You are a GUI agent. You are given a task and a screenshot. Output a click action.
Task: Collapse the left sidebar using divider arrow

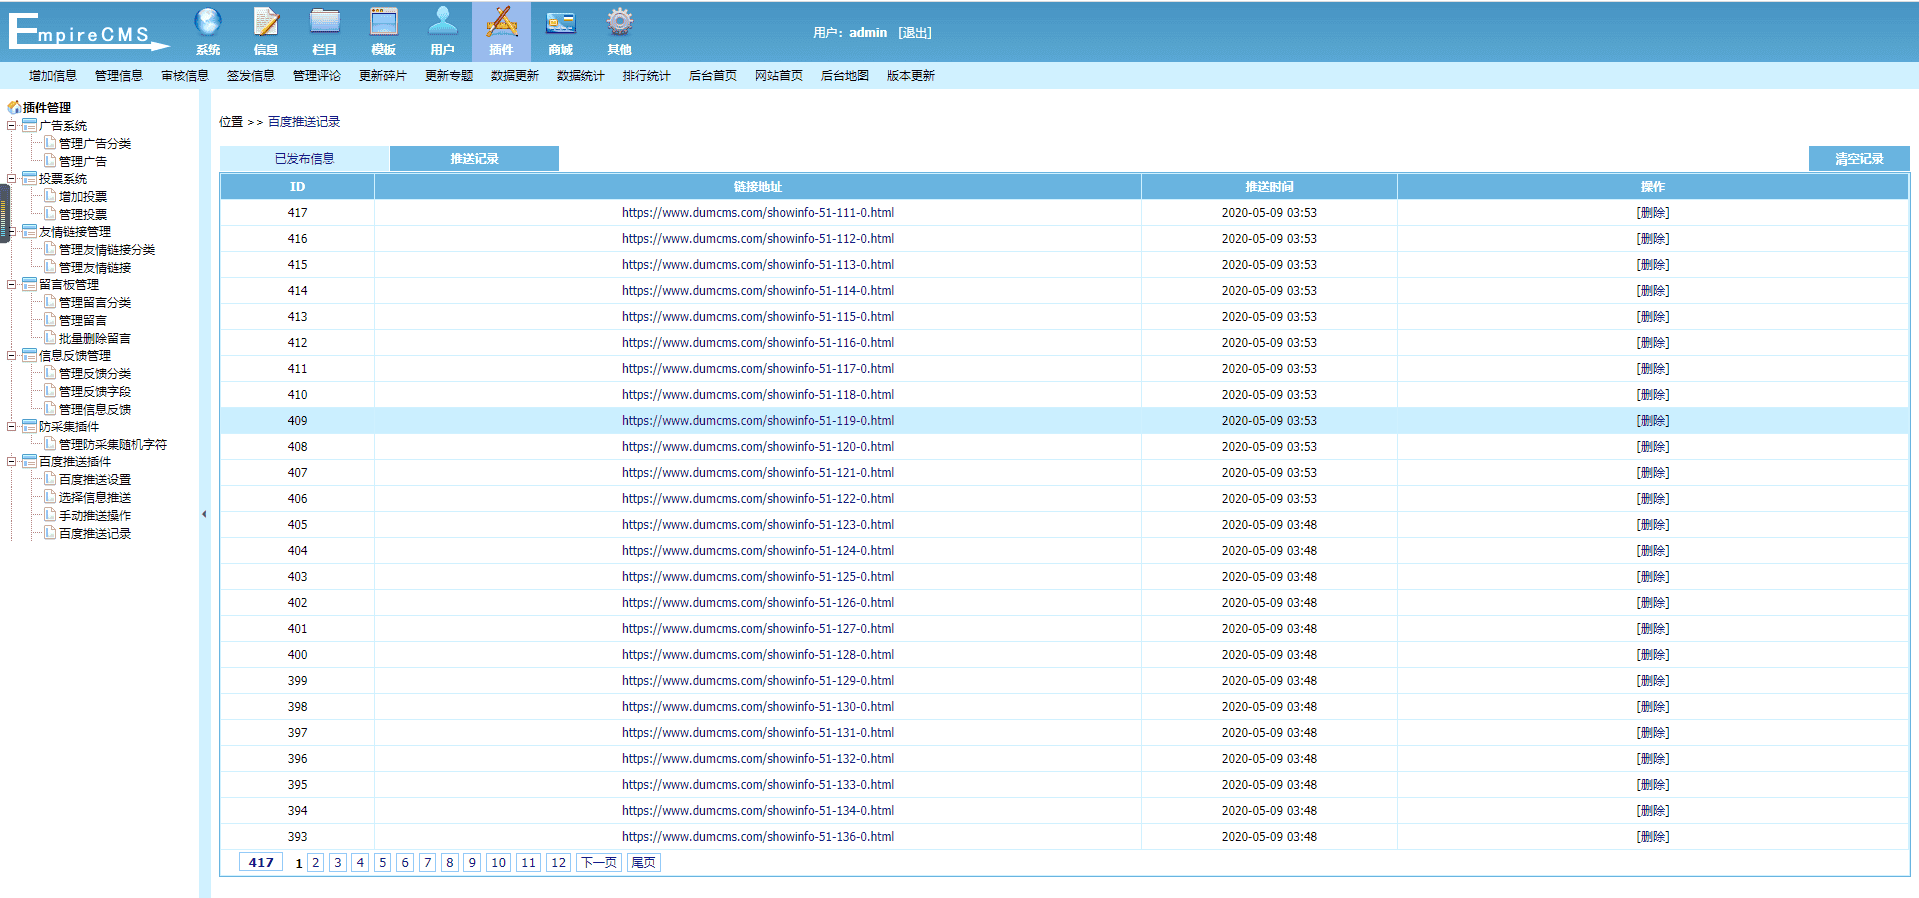tap(204, 514)
